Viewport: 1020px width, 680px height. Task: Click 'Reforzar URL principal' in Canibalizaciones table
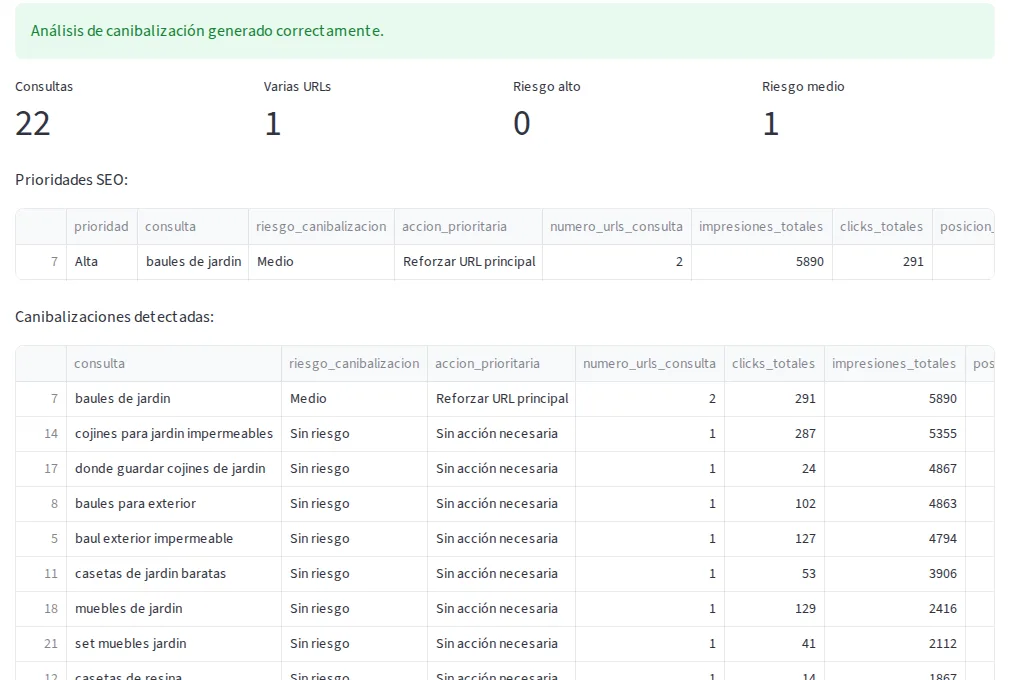point(501,398)
